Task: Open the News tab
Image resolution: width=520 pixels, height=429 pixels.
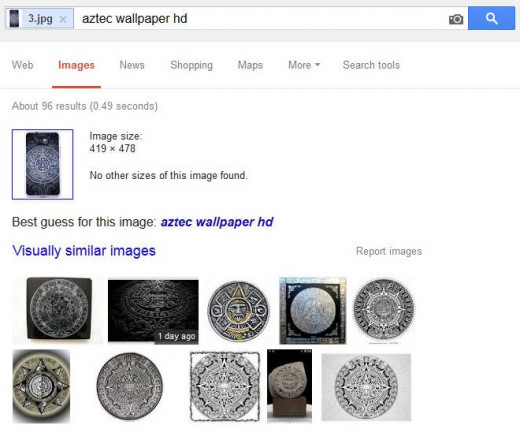Action: coord(132,65)
